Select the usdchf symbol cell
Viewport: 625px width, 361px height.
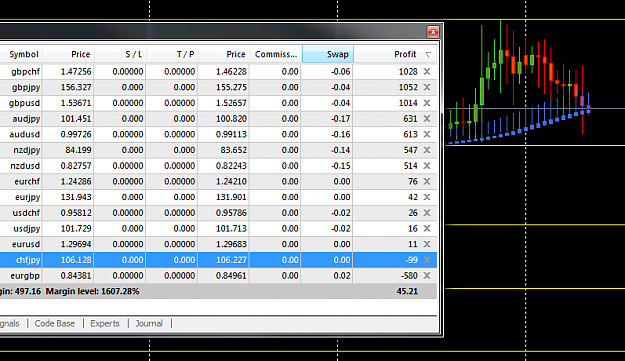pos(26,213)
